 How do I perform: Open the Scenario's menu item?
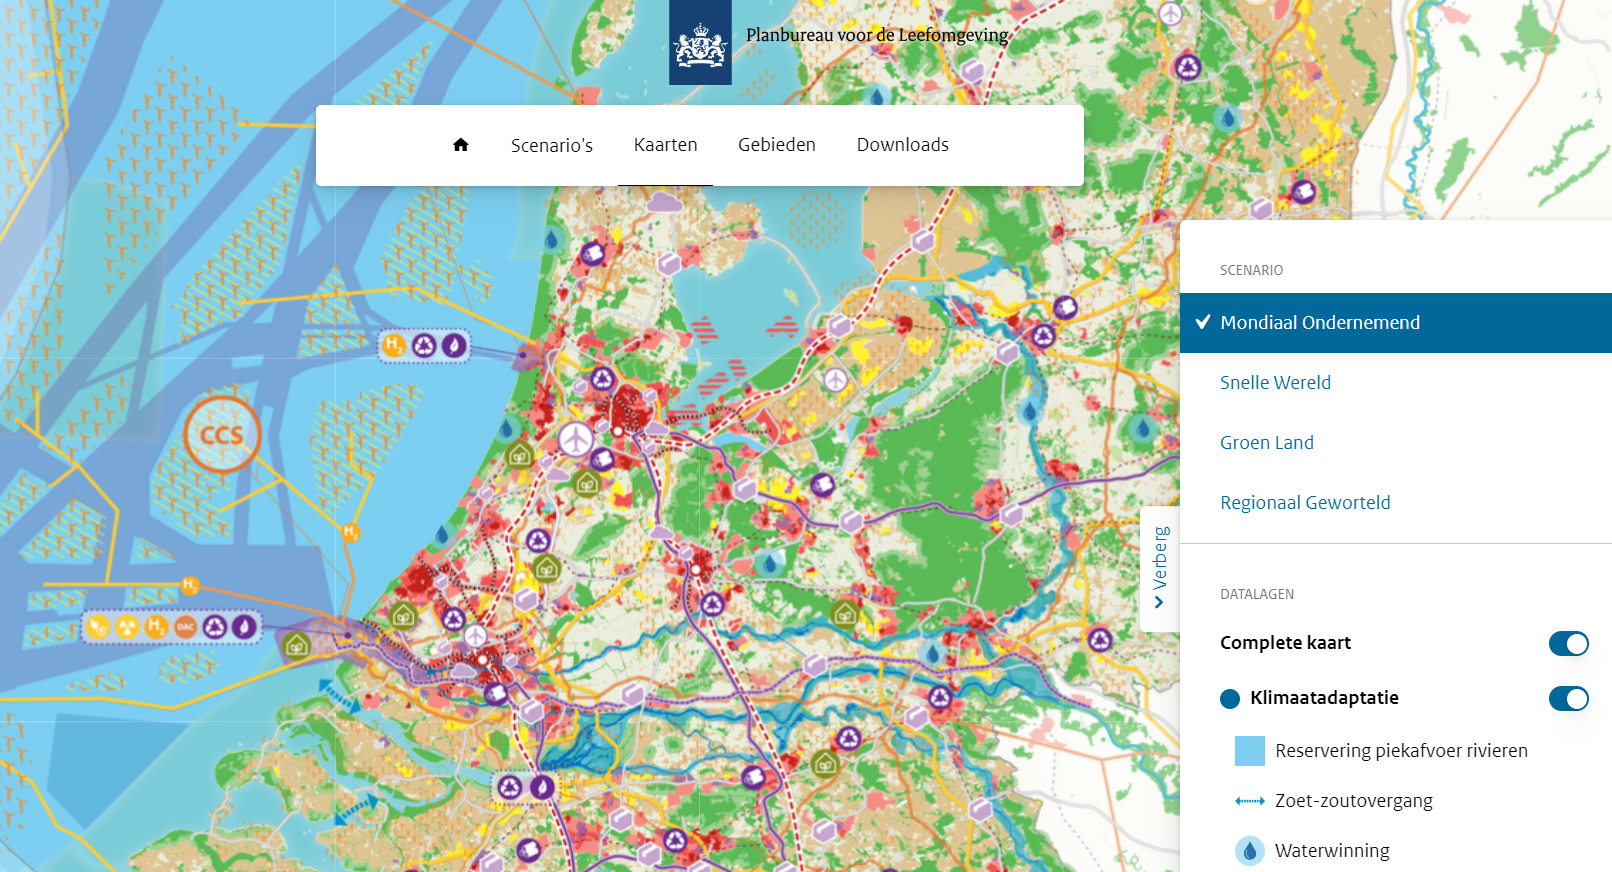552,146
